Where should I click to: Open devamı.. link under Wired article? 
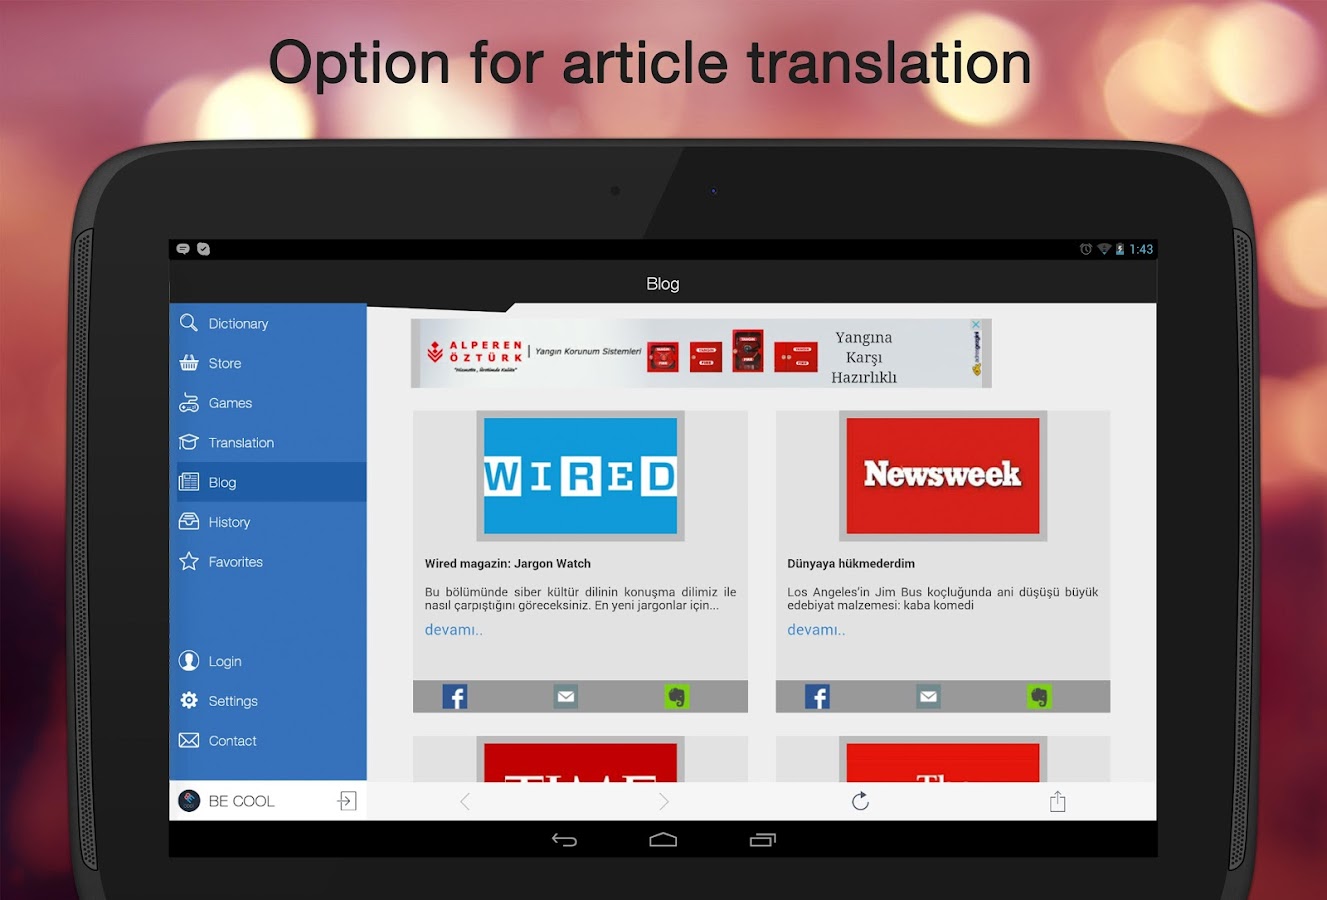[454, 630]
